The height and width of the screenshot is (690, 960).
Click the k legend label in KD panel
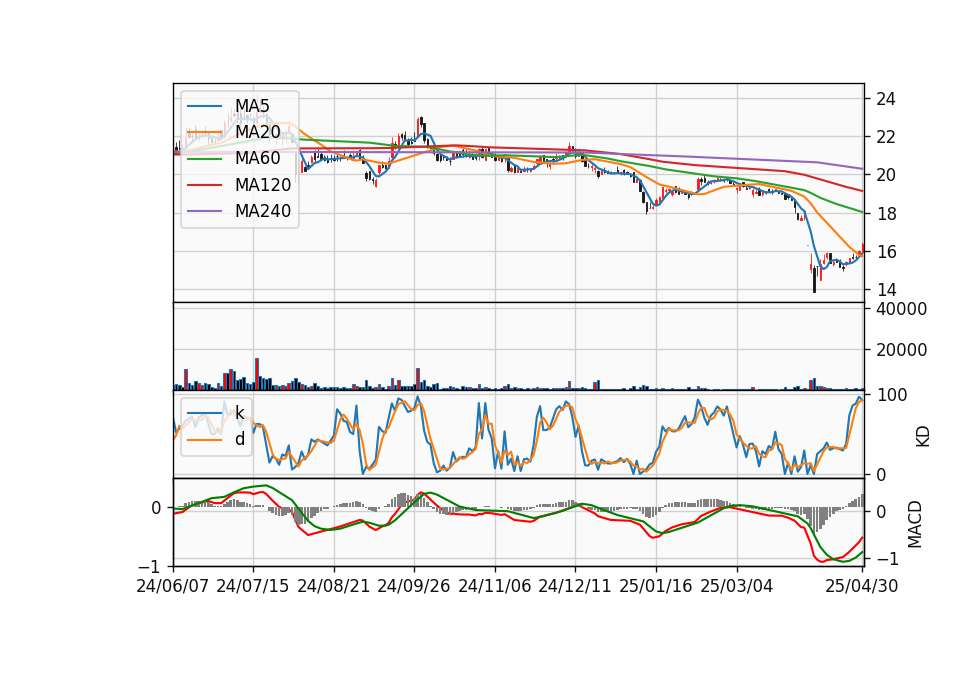tap(240, 413)
